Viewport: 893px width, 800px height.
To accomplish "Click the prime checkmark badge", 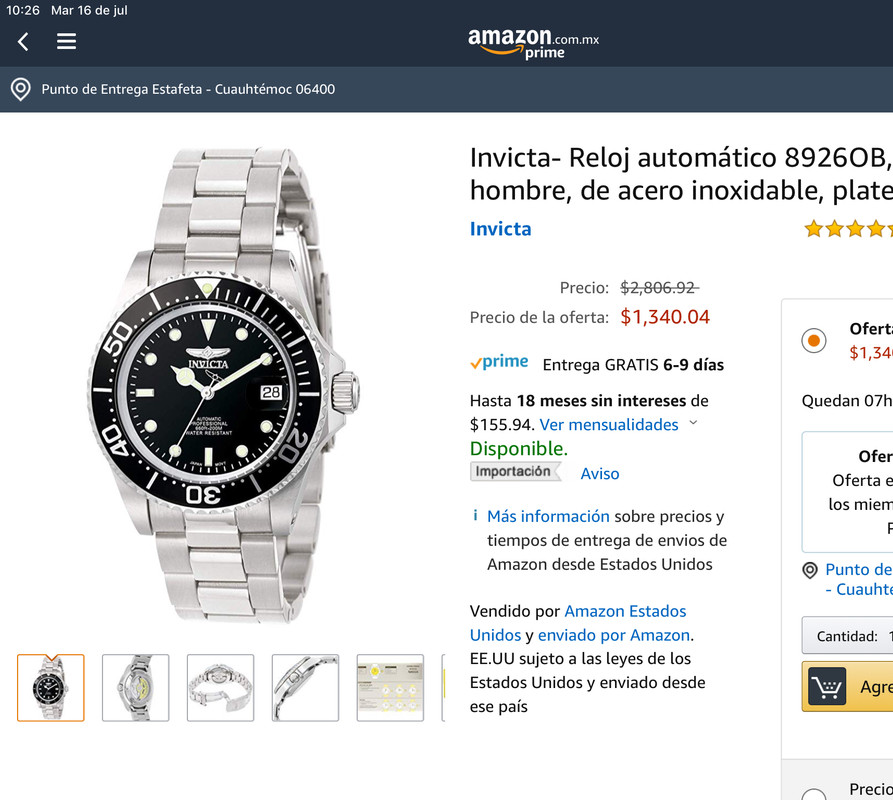I will (x=499, y=362).
